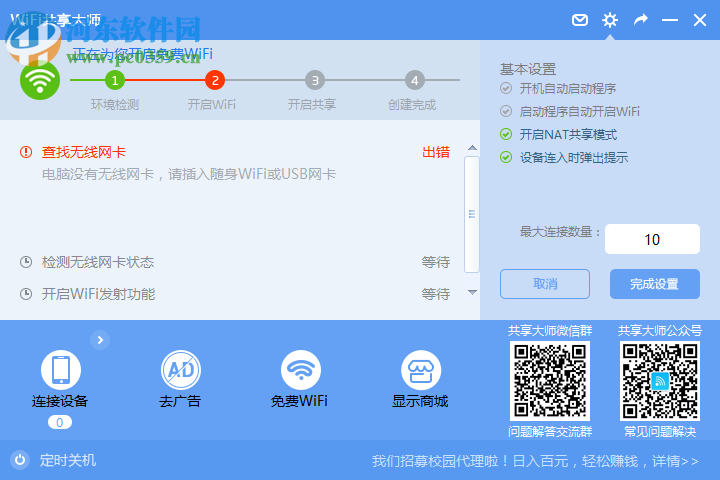Click the 去广告 AD icon

click(x=181, y=370)
